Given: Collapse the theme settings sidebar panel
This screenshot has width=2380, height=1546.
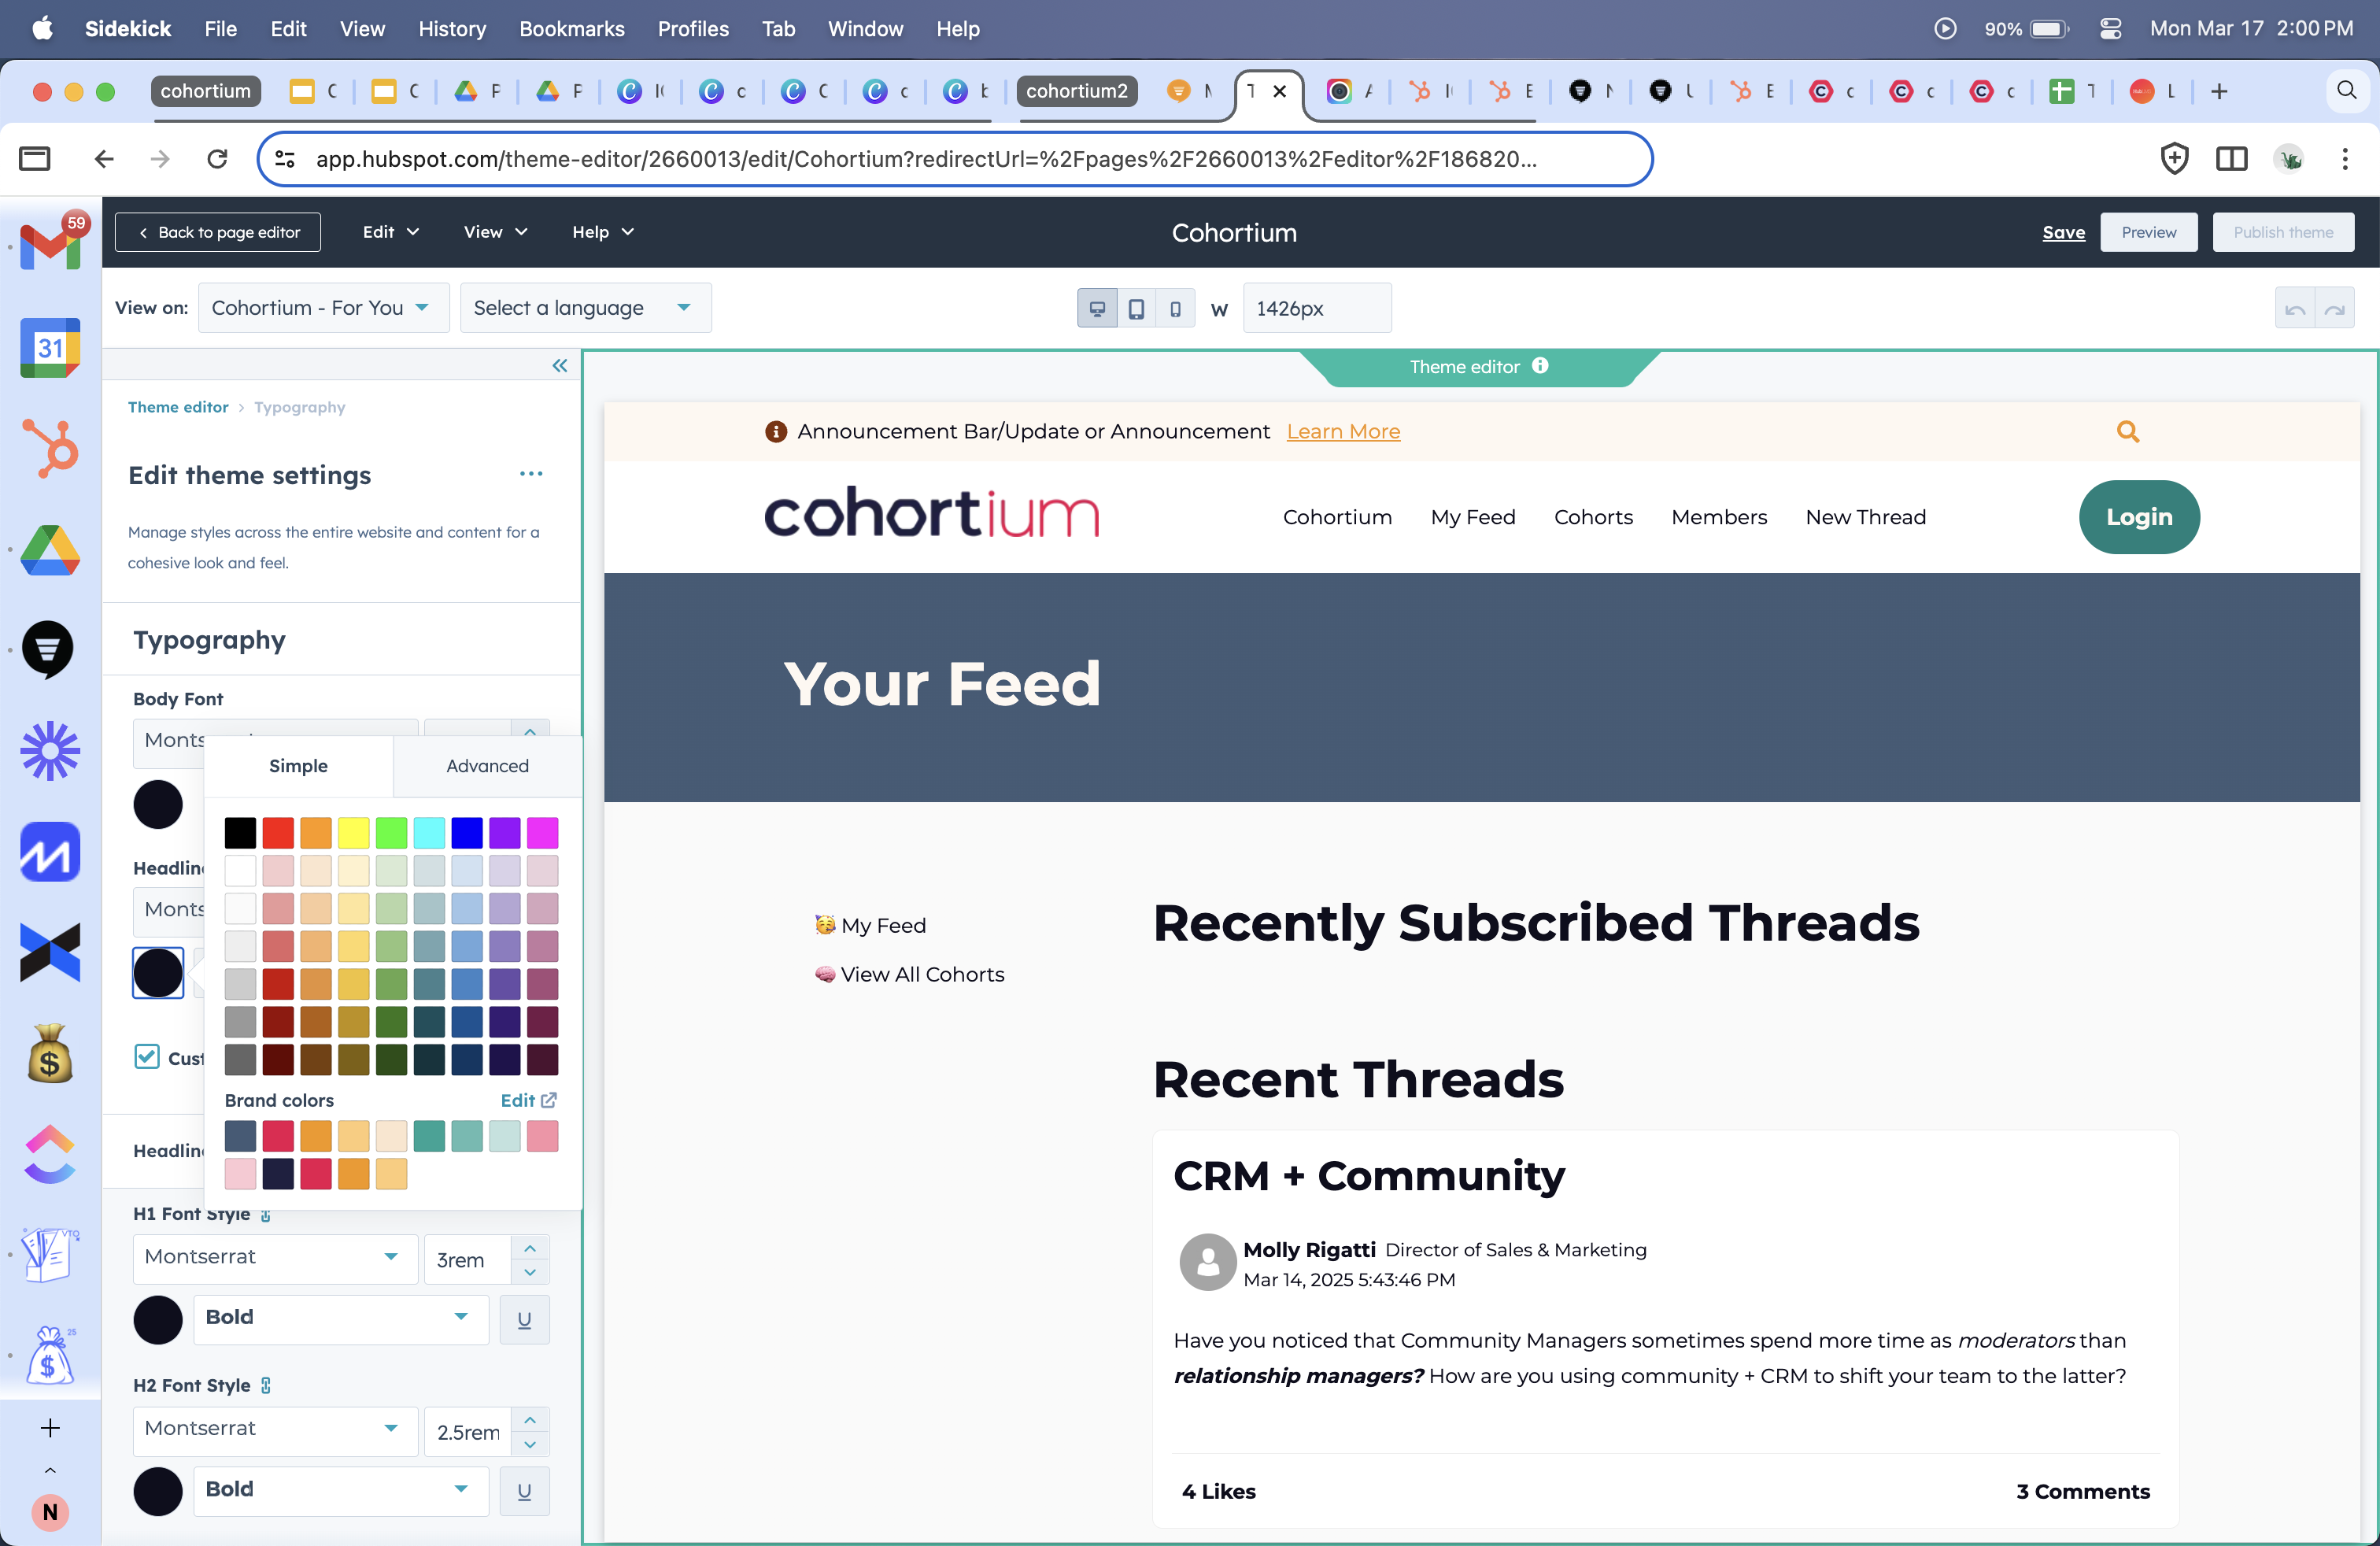Looking at the screenshot, I should coord(560,366).
